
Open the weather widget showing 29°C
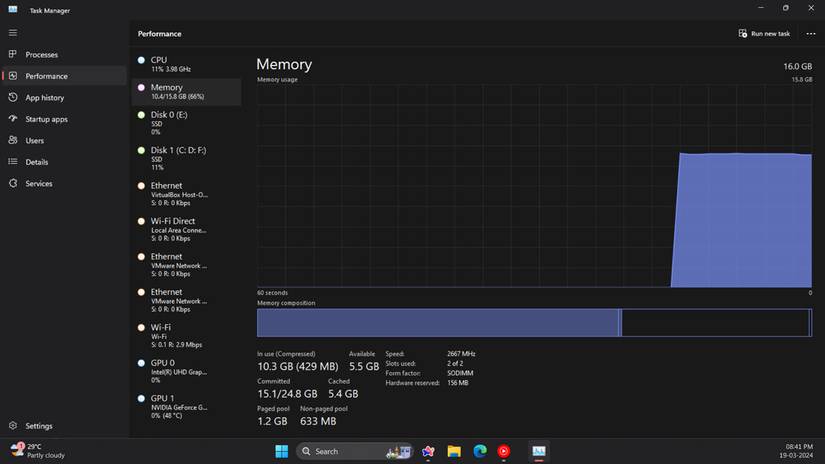click(x=37, y=451)
